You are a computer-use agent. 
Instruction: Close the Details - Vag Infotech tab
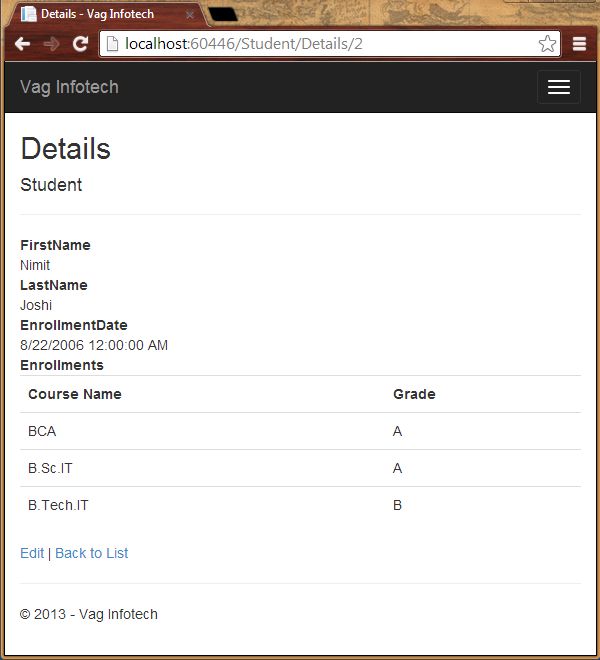coord(190,15)
